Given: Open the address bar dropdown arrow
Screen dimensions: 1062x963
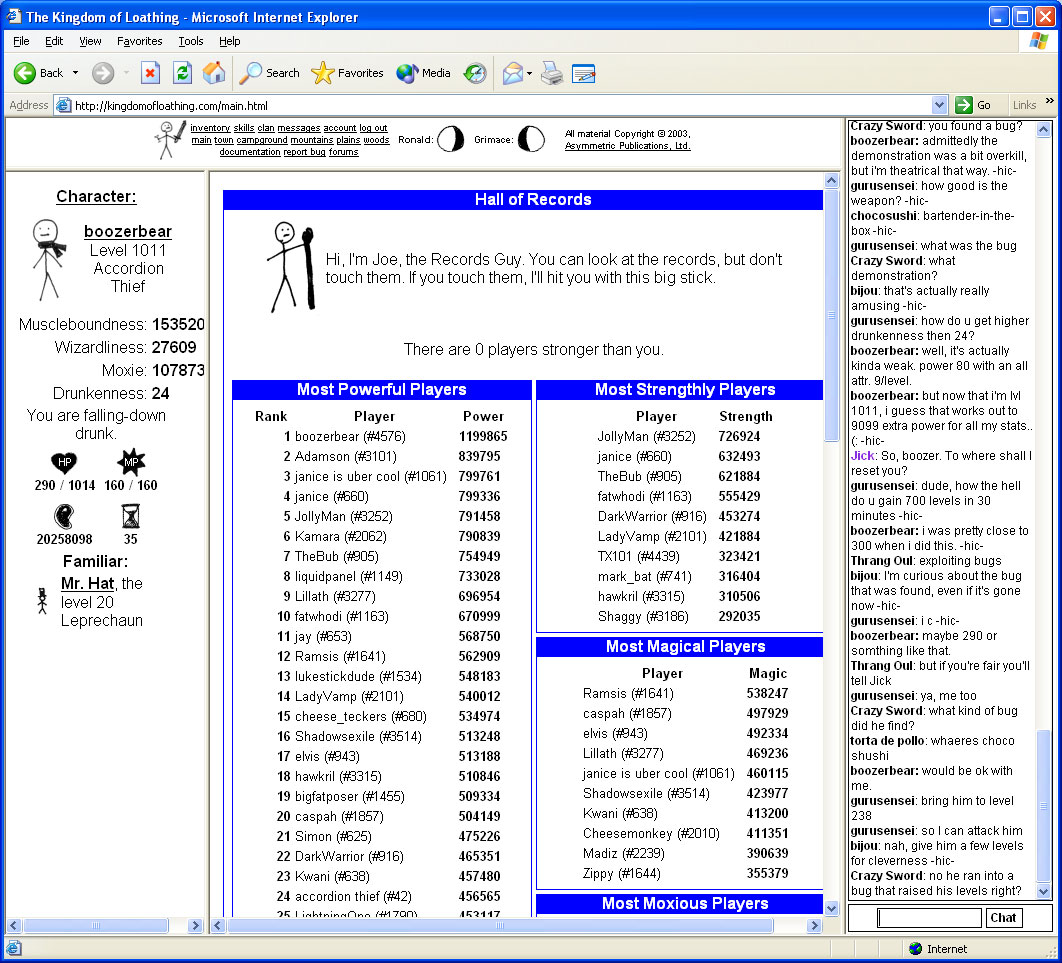Looking at the screenshot, I should click(x=939, y=105).
